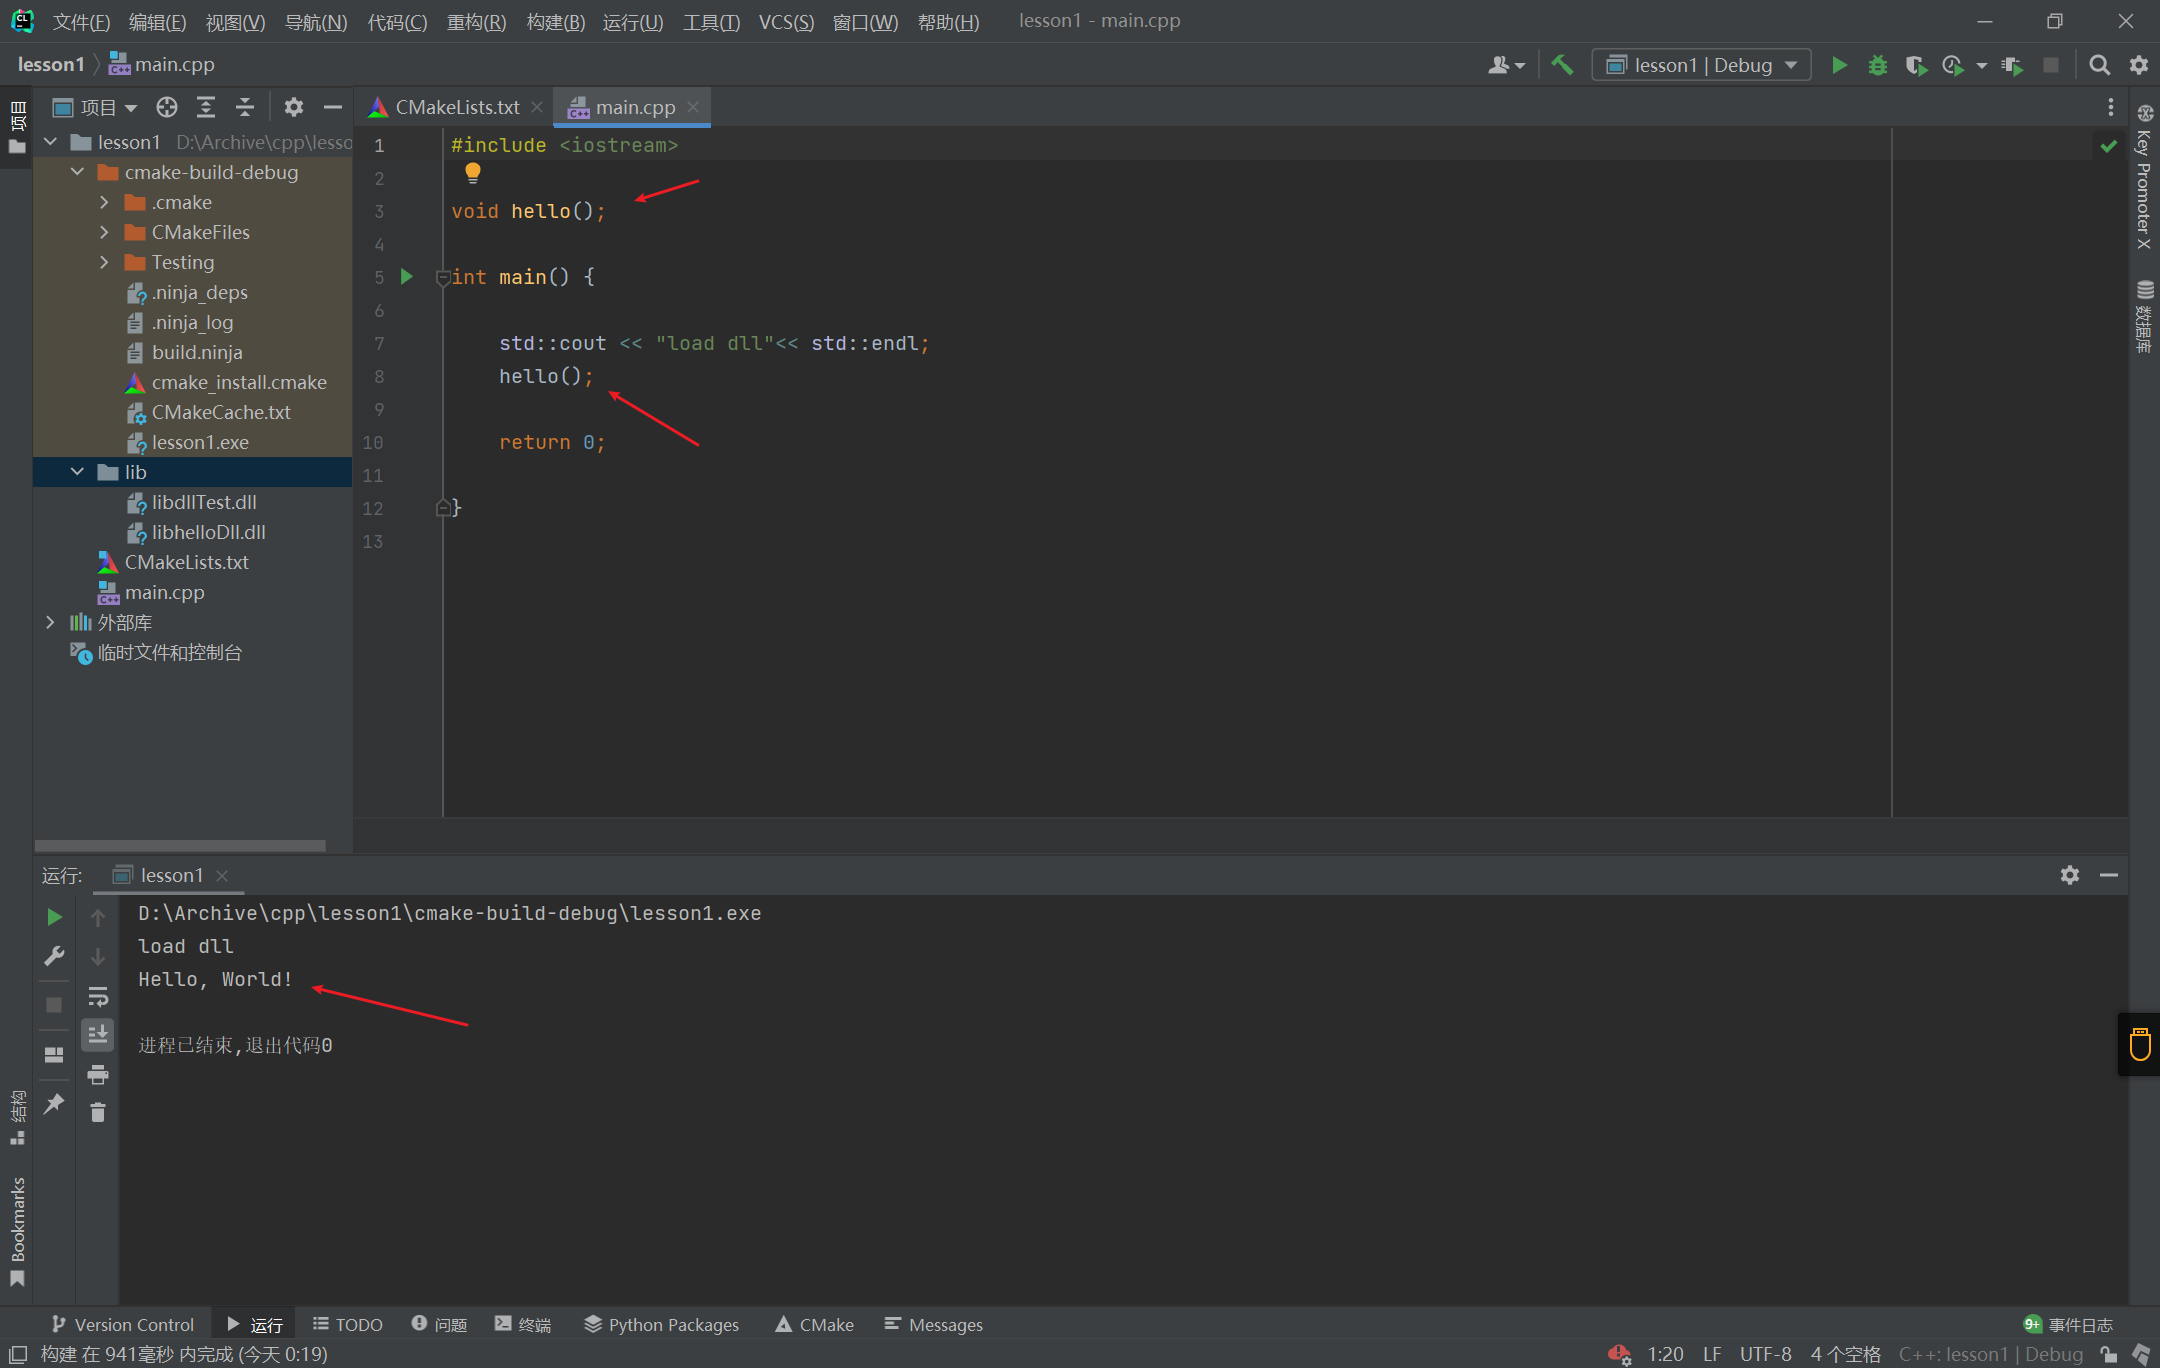This screenshot has width=2160, height=1368.
Task: Collapse the lesson1 root folder
Action: [51, 142]
